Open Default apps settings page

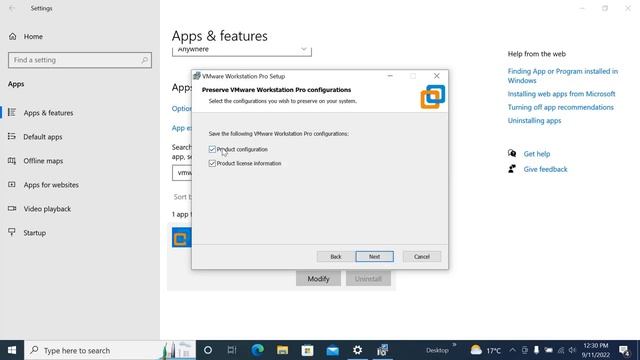[x=42, y=137]
